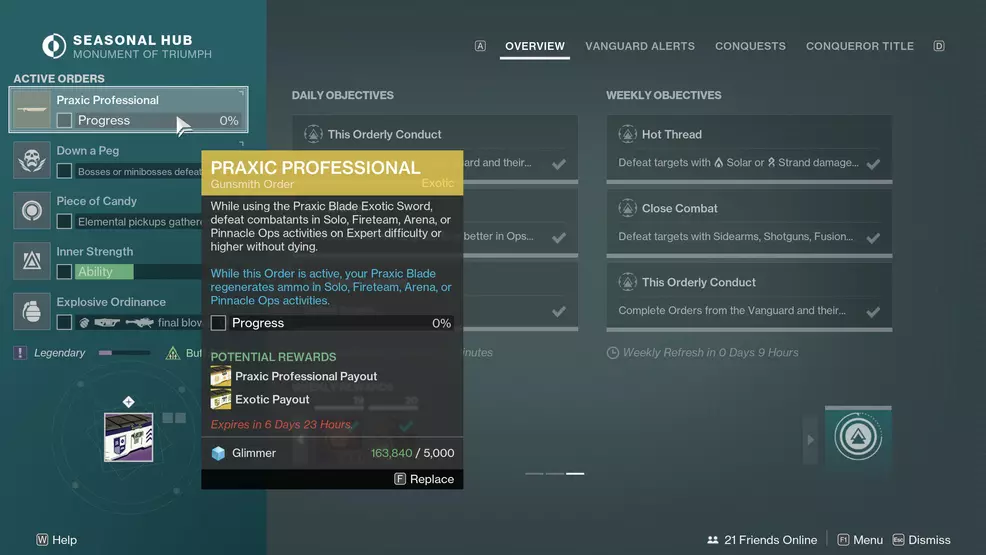Click the friends online people icon
986x555 pixels.
tap(712, 540)
